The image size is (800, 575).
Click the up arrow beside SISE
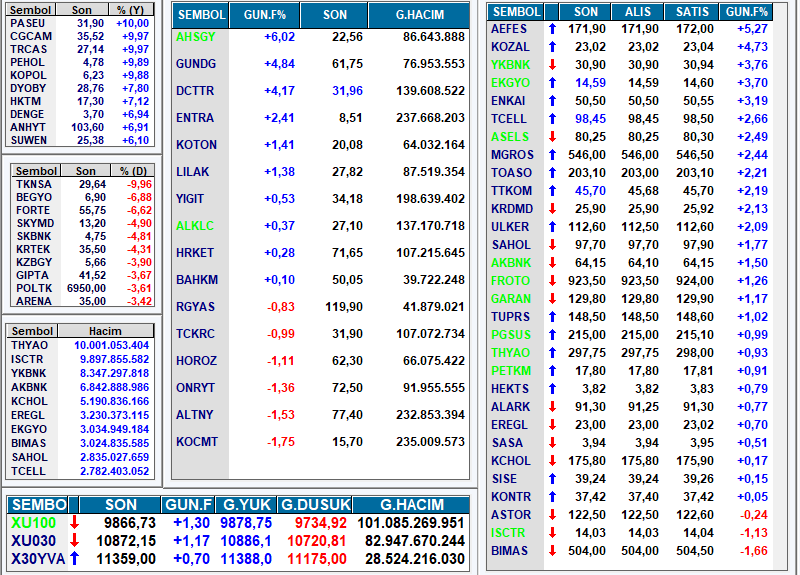click(x=552, y=479)
